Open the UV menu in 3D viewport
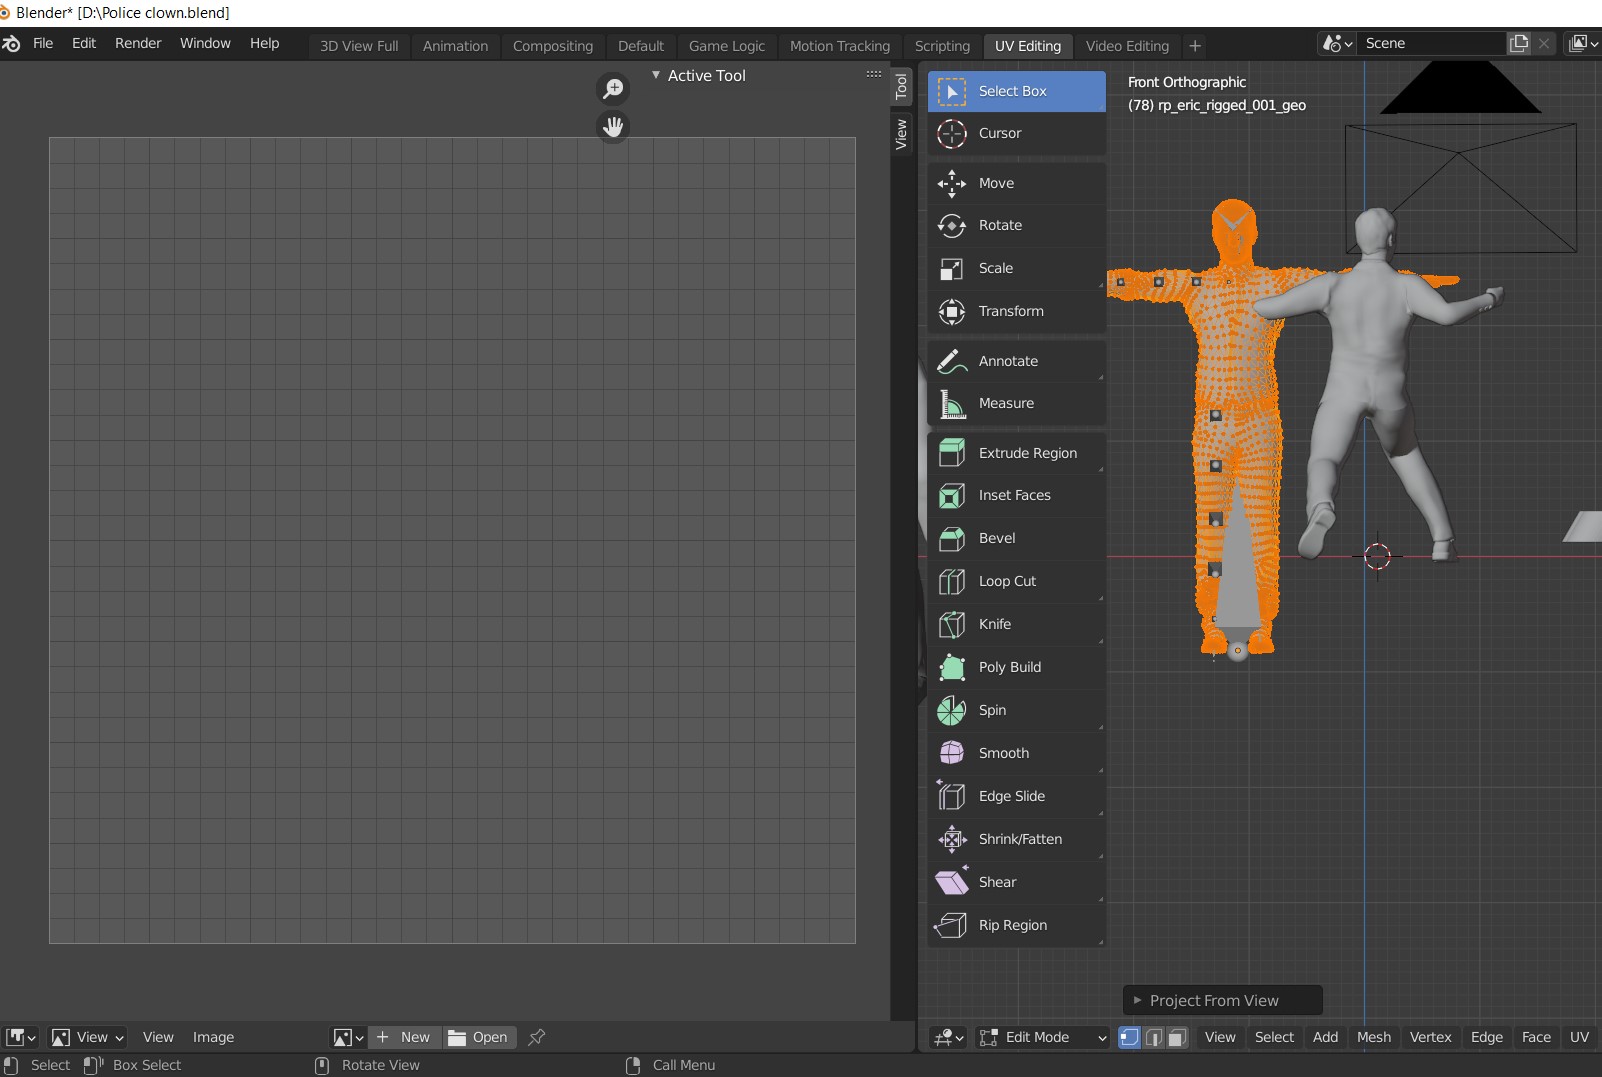The width and height of the screenshot is (1602, 1077). click(1579, 1037)
